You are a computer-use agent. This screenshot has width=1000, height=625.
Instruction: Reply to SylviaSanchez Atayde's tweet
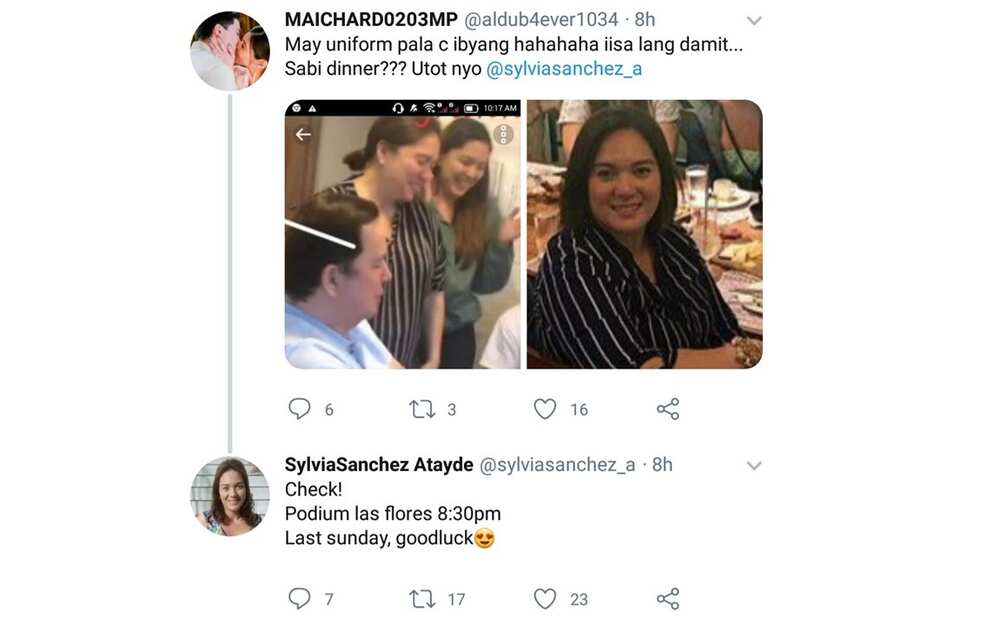(299, 598)
